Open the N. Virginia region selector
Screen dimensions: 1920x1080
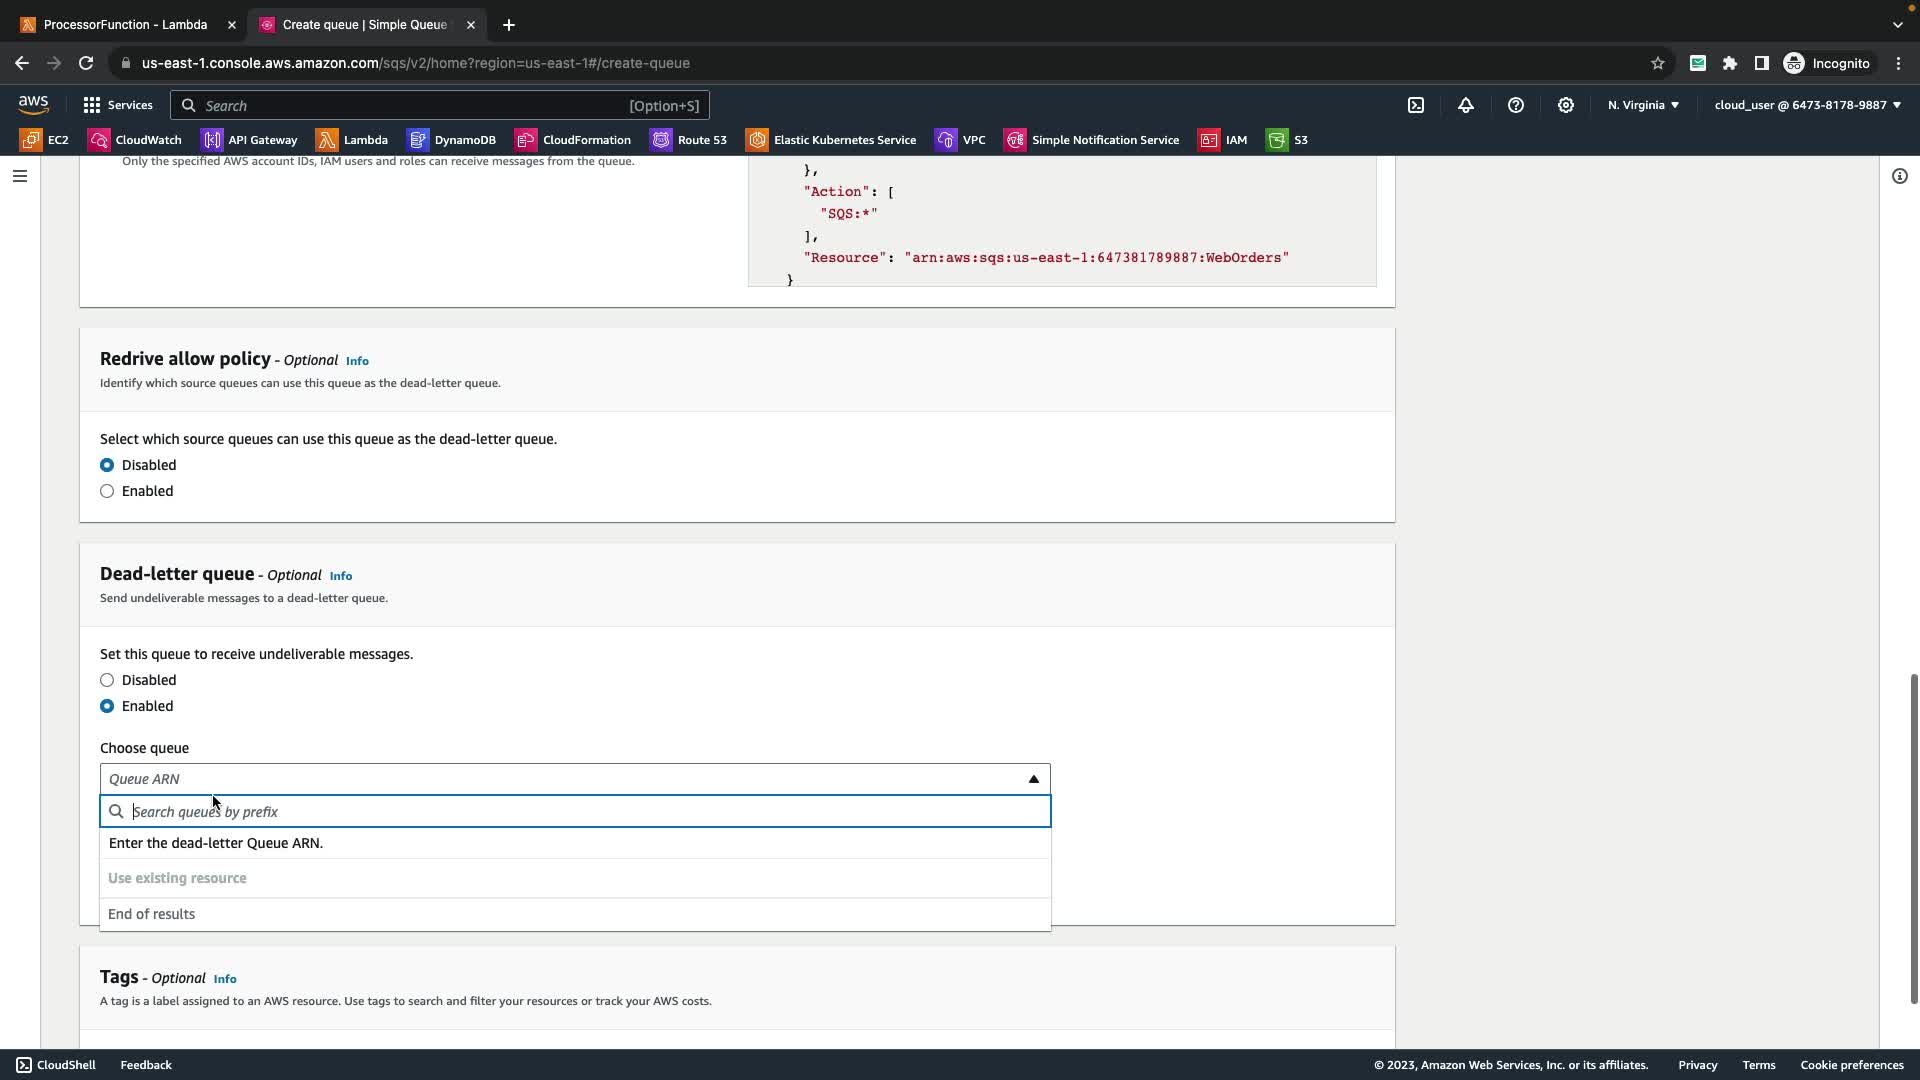click(x=1643, y=105)
